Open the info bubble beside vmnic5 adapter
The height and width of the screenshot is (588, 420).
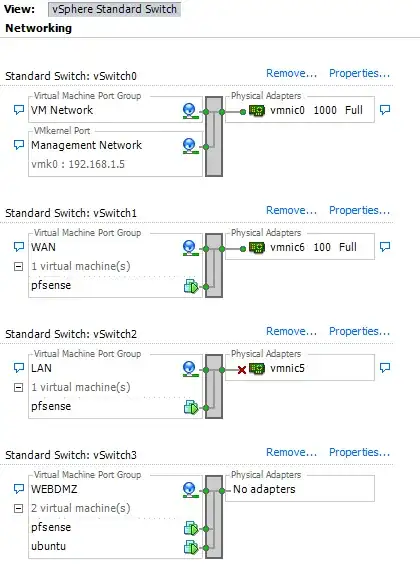click(385, 368)
